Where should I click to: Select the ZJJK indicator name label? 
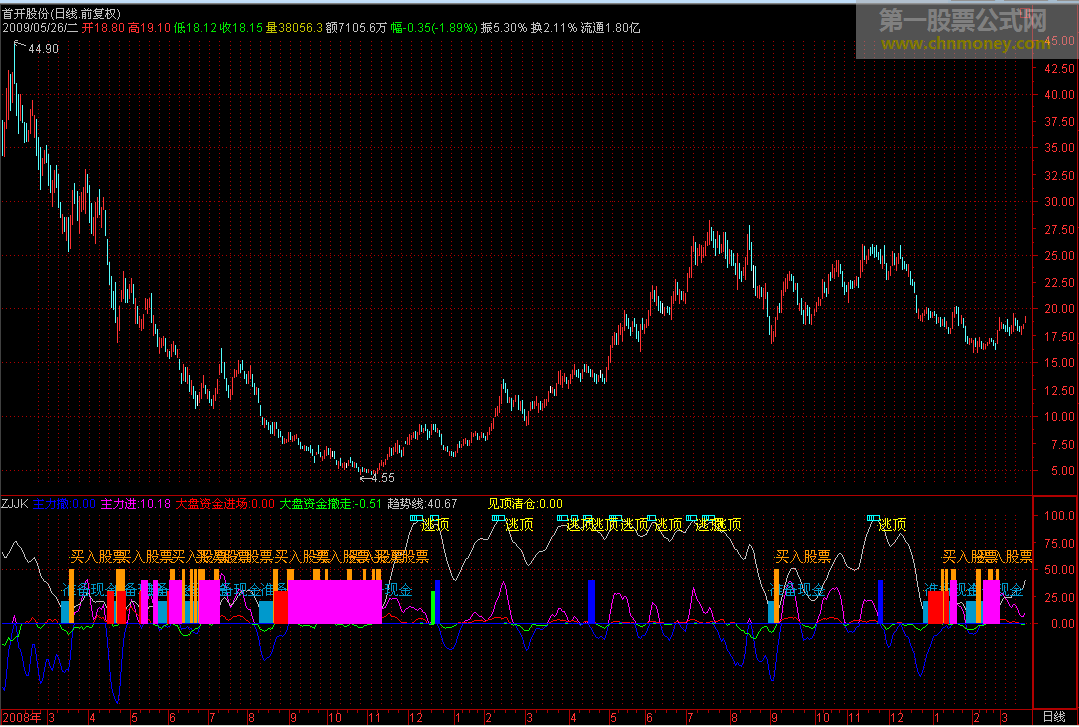tap(15, 504)
